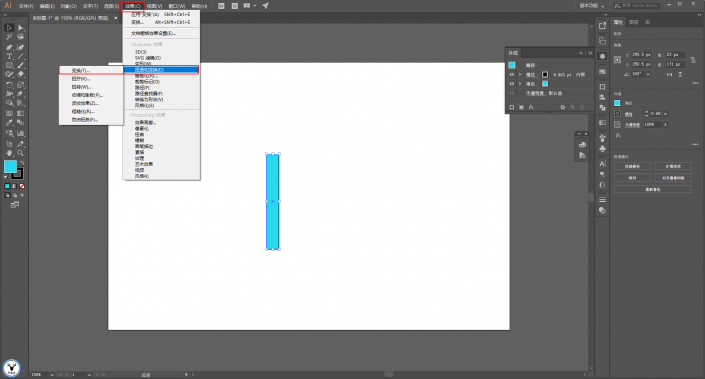Toggle constrain width and height proportions link
The width and height of the screenshot is (705, 379).
[693, 59]
